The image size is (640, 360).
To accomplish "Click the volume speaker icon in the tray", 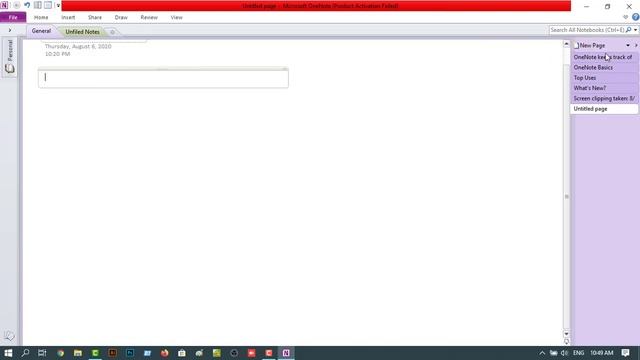I will point(564,353).
